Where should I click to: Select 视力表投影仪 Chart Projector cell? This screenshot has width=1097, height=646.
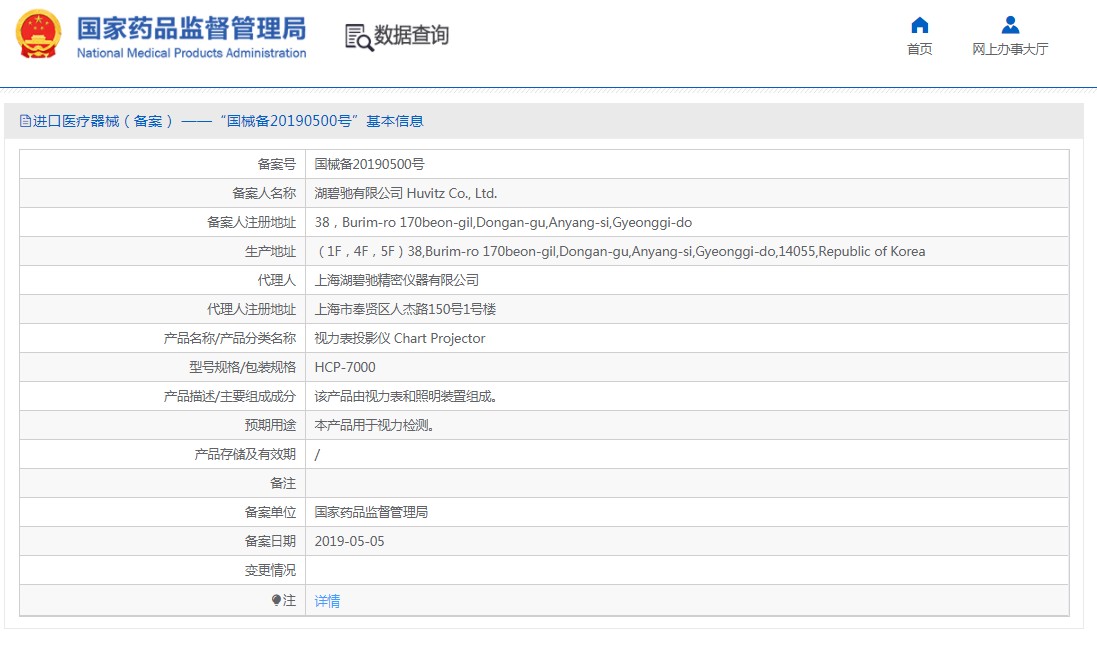(399, 338)
